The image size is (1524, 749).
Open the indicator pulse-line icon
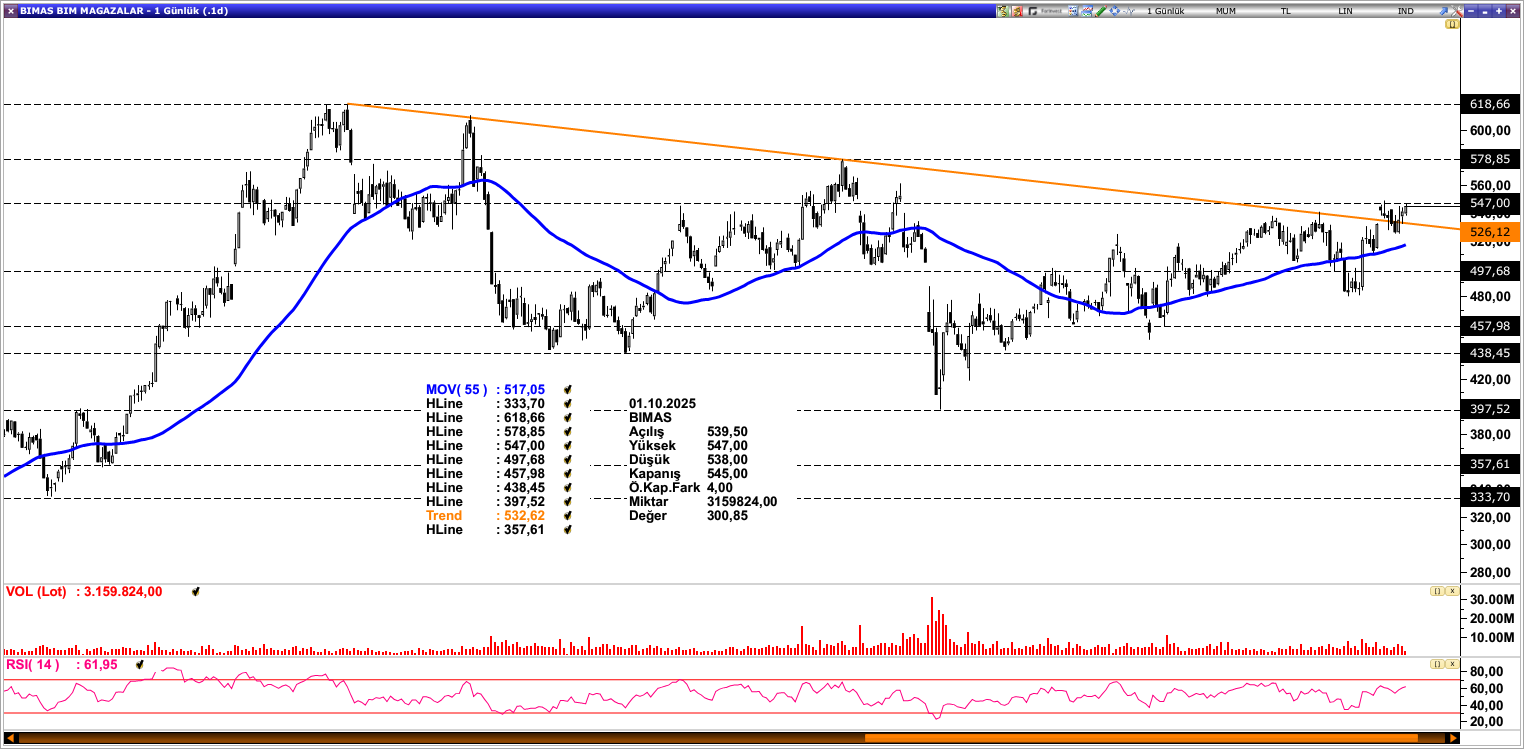coord(1129,11)
